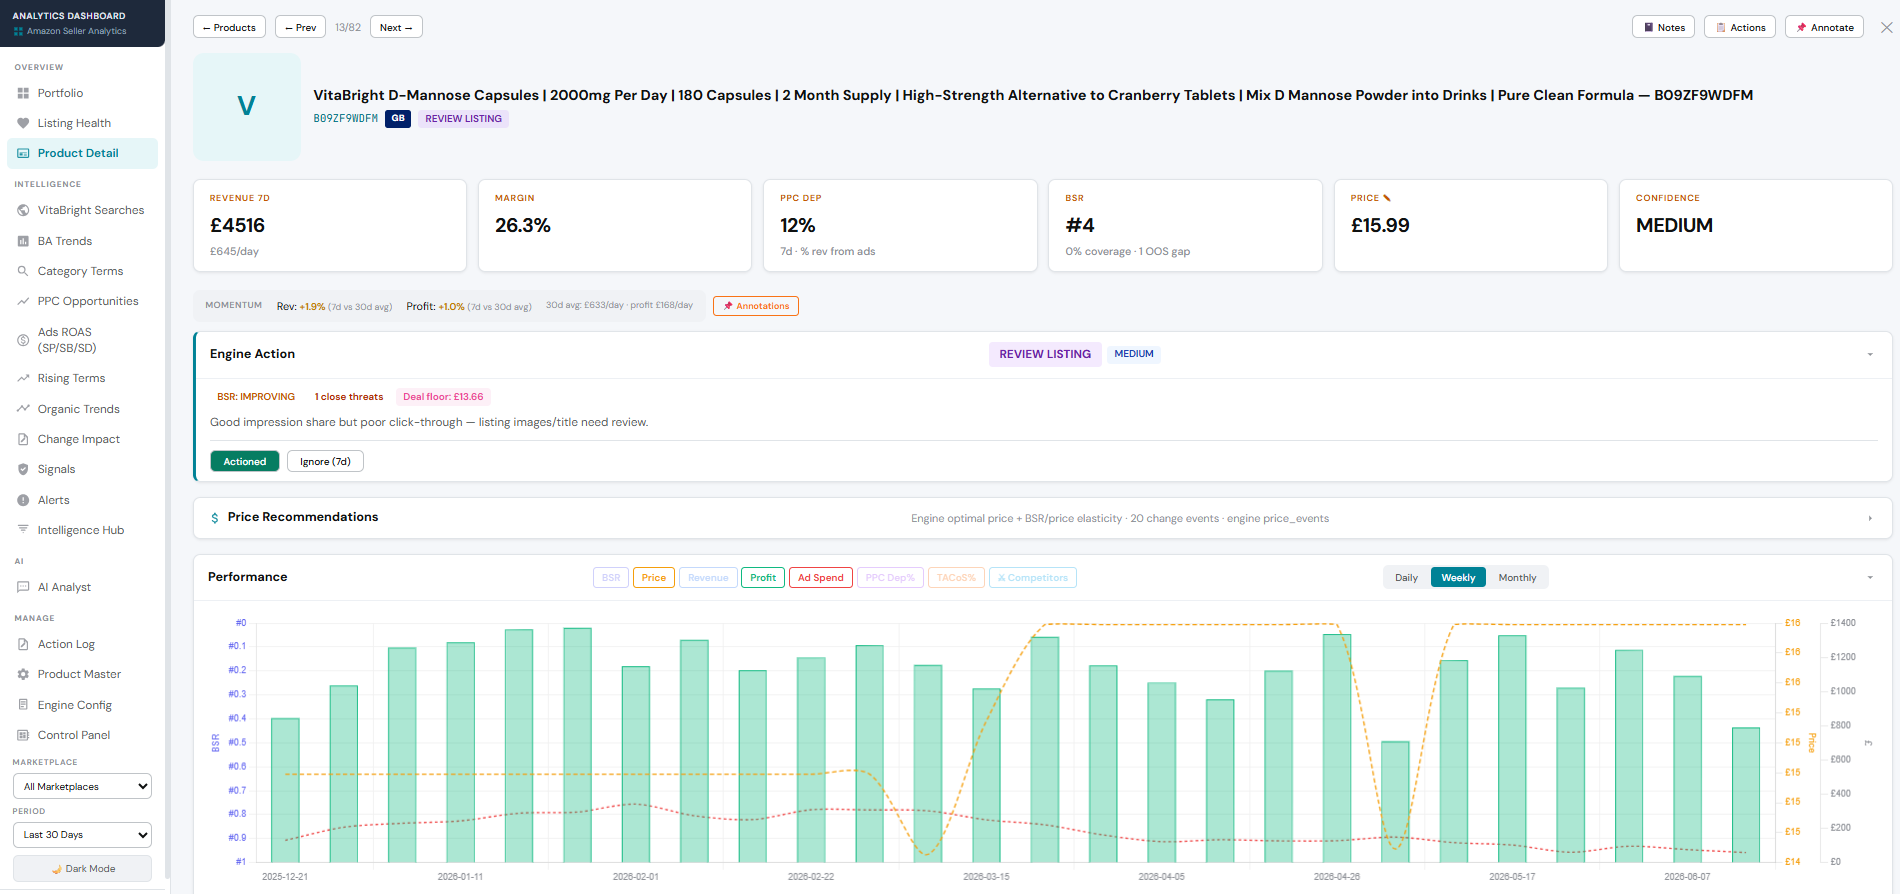Click the Margin 26.3% card

[615, 225]
